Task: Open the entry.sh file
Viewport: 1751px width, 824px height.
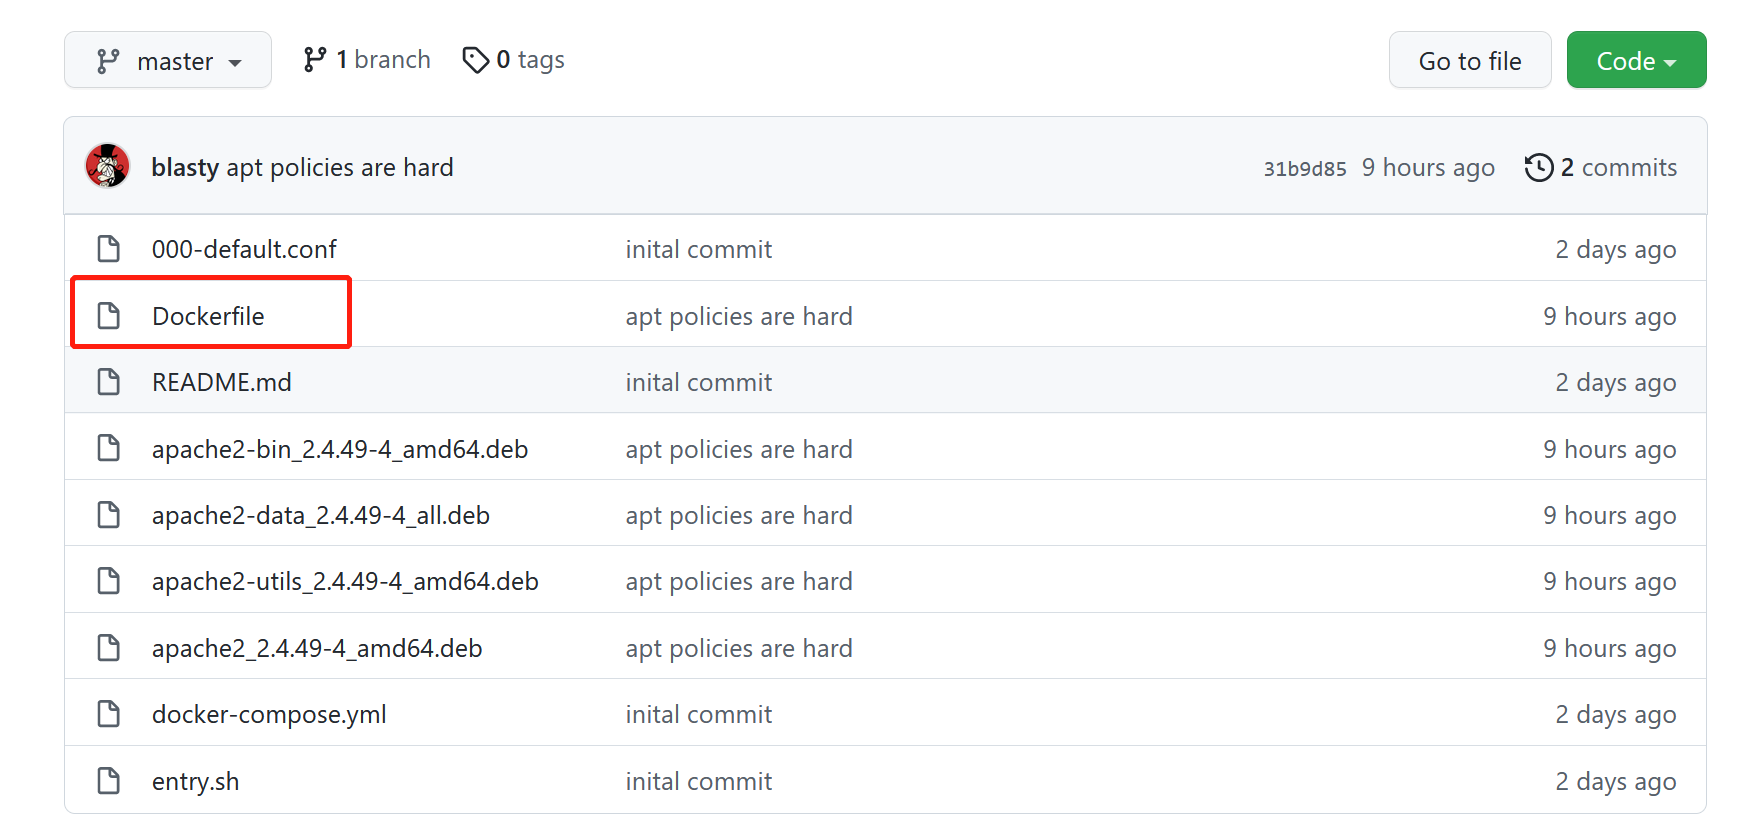Action: pyautogui.click(x=195, y=781)
